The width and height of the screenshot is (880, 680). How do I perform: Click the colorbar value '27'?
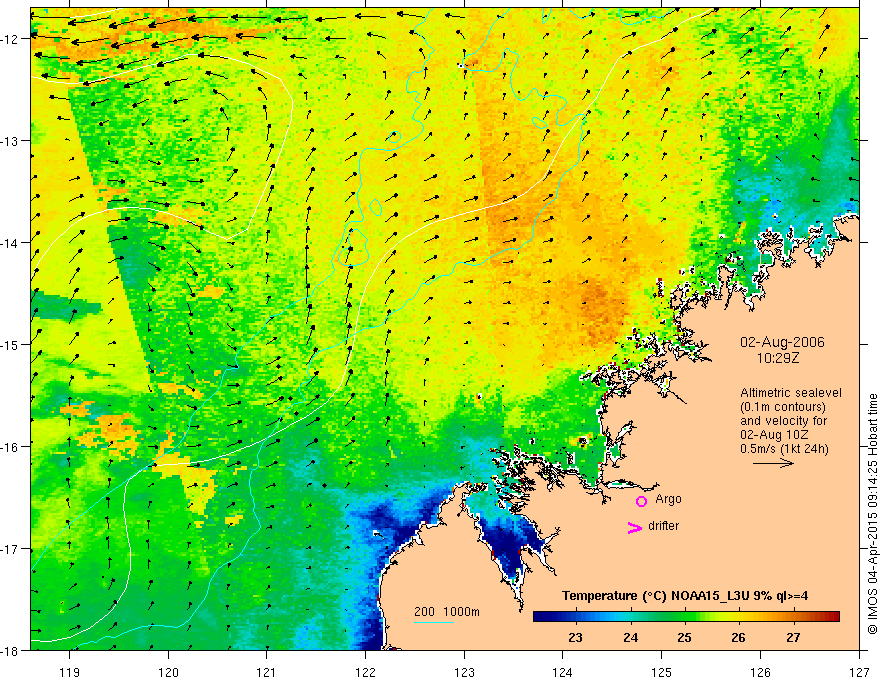(x=793, y=638)
